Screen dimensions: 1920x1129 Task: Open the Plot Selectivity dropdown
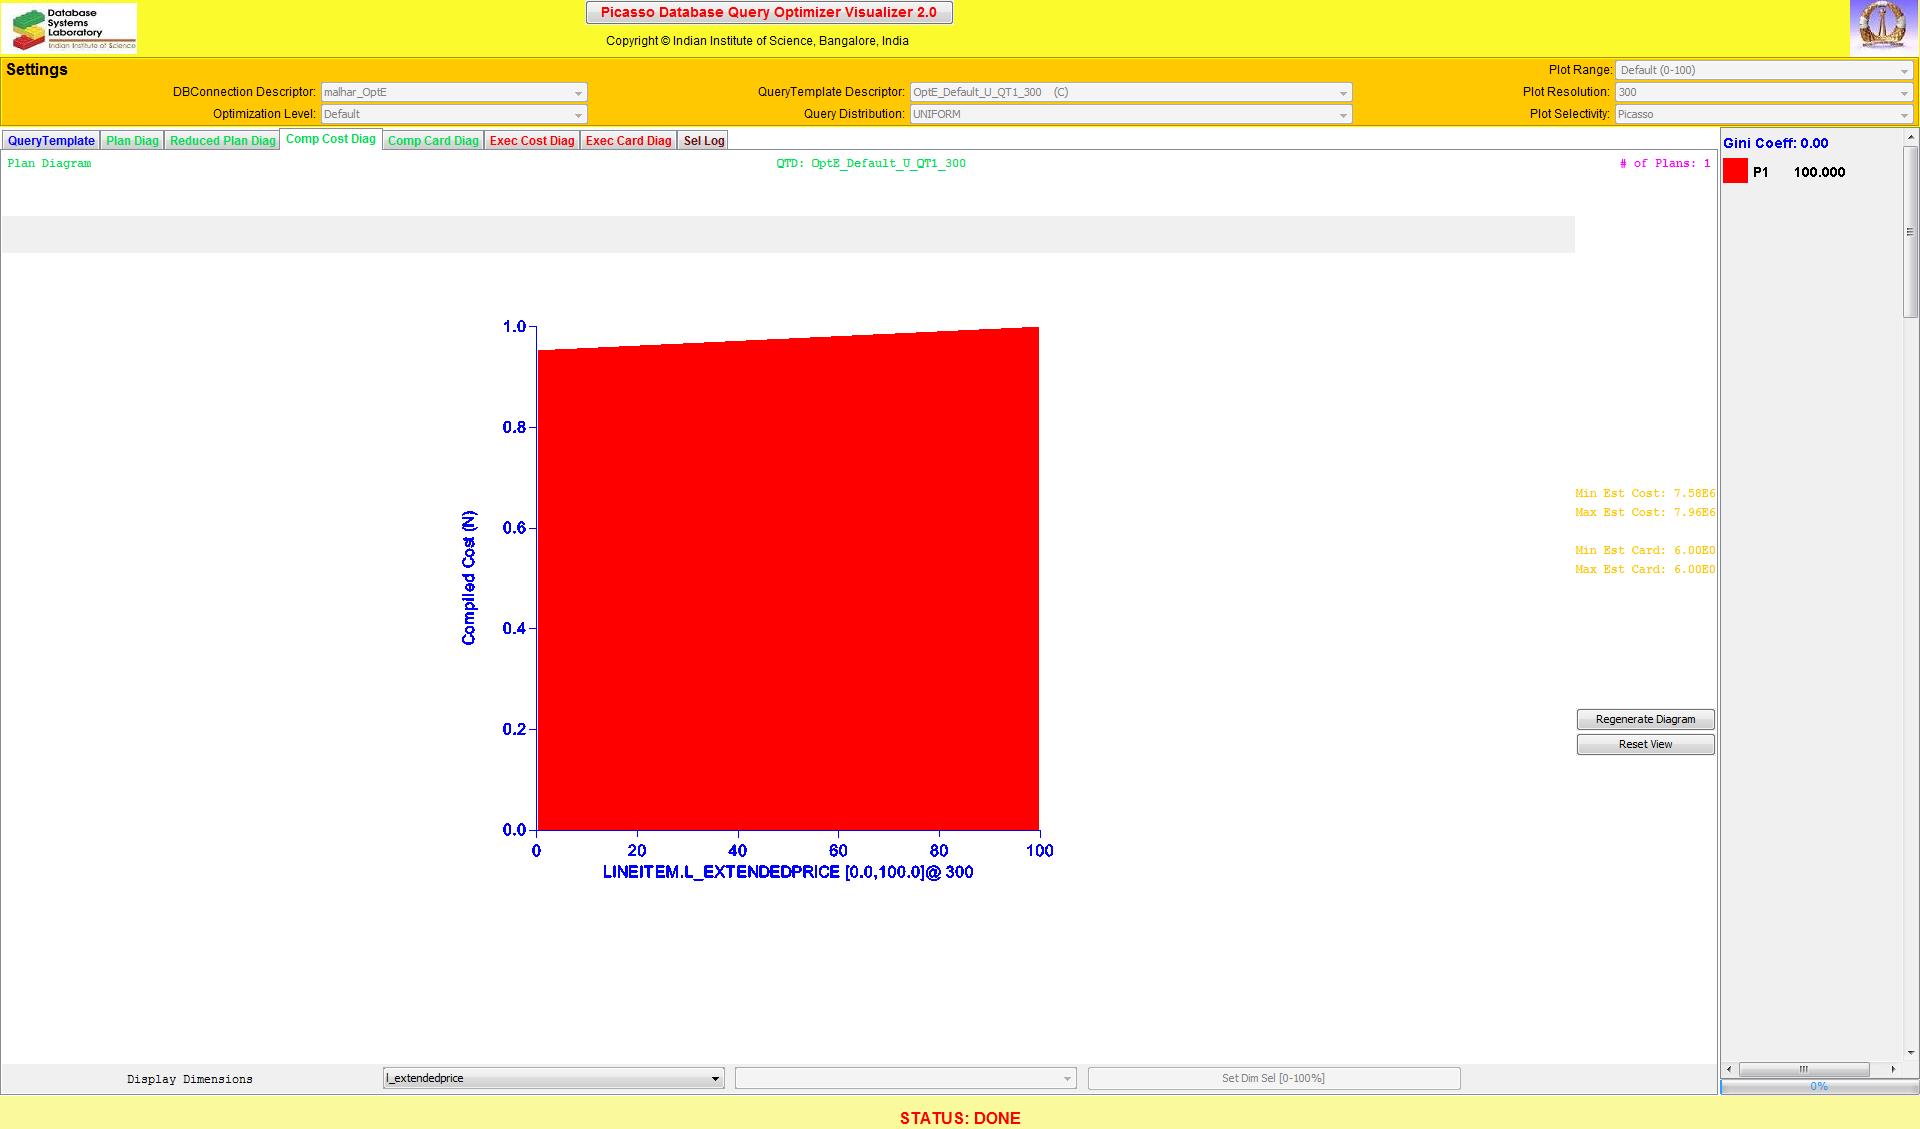1763,114
